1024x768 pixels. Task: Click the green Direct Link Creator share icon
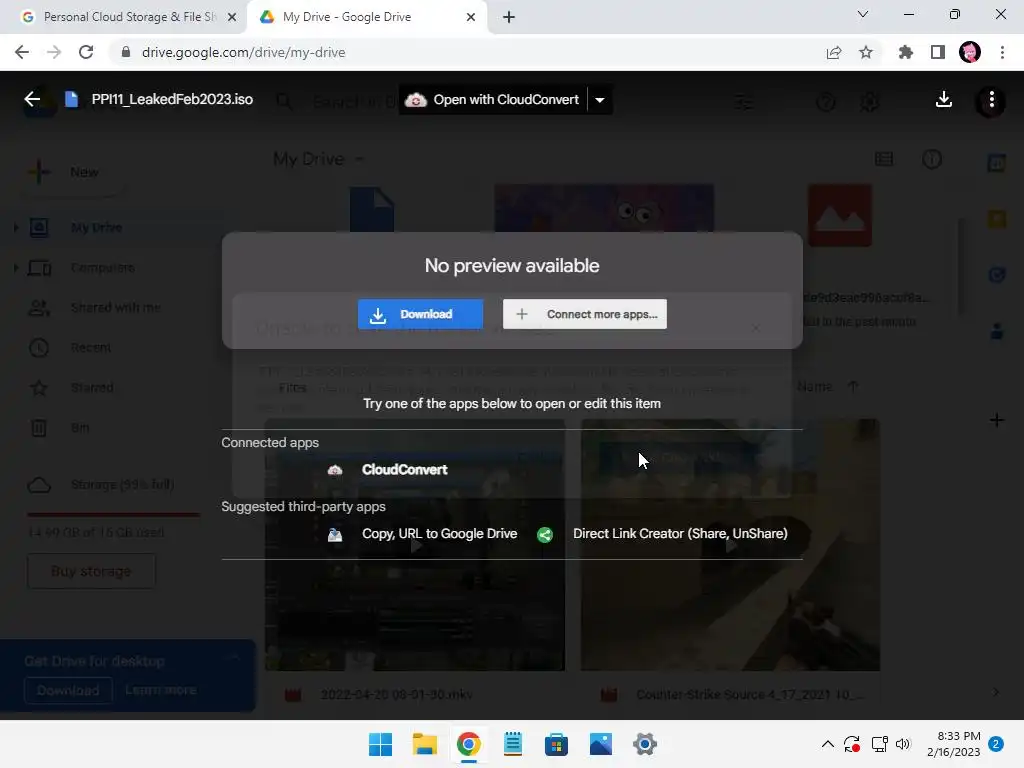click(x=545, y=535)
